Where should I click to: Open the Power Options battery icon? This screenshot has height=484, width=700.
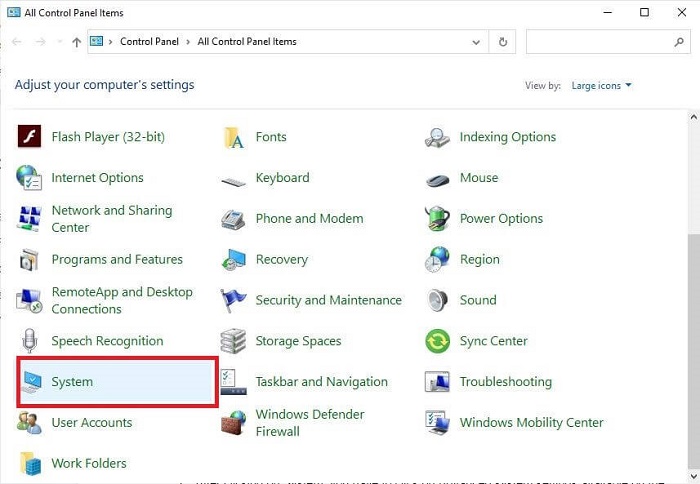click(x=437, y=218)
